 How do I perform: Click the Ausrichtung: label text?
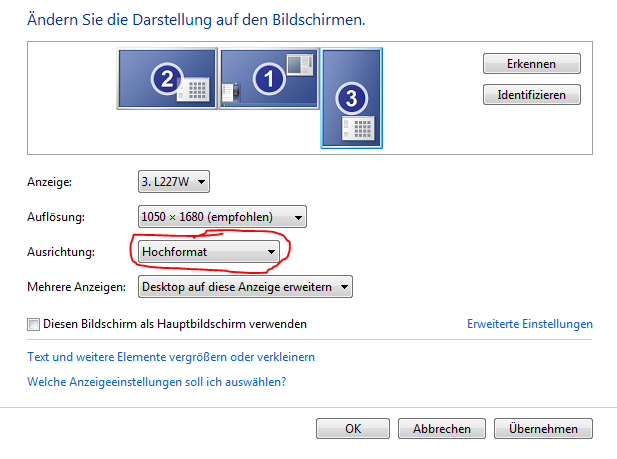[x=61, y=252]
